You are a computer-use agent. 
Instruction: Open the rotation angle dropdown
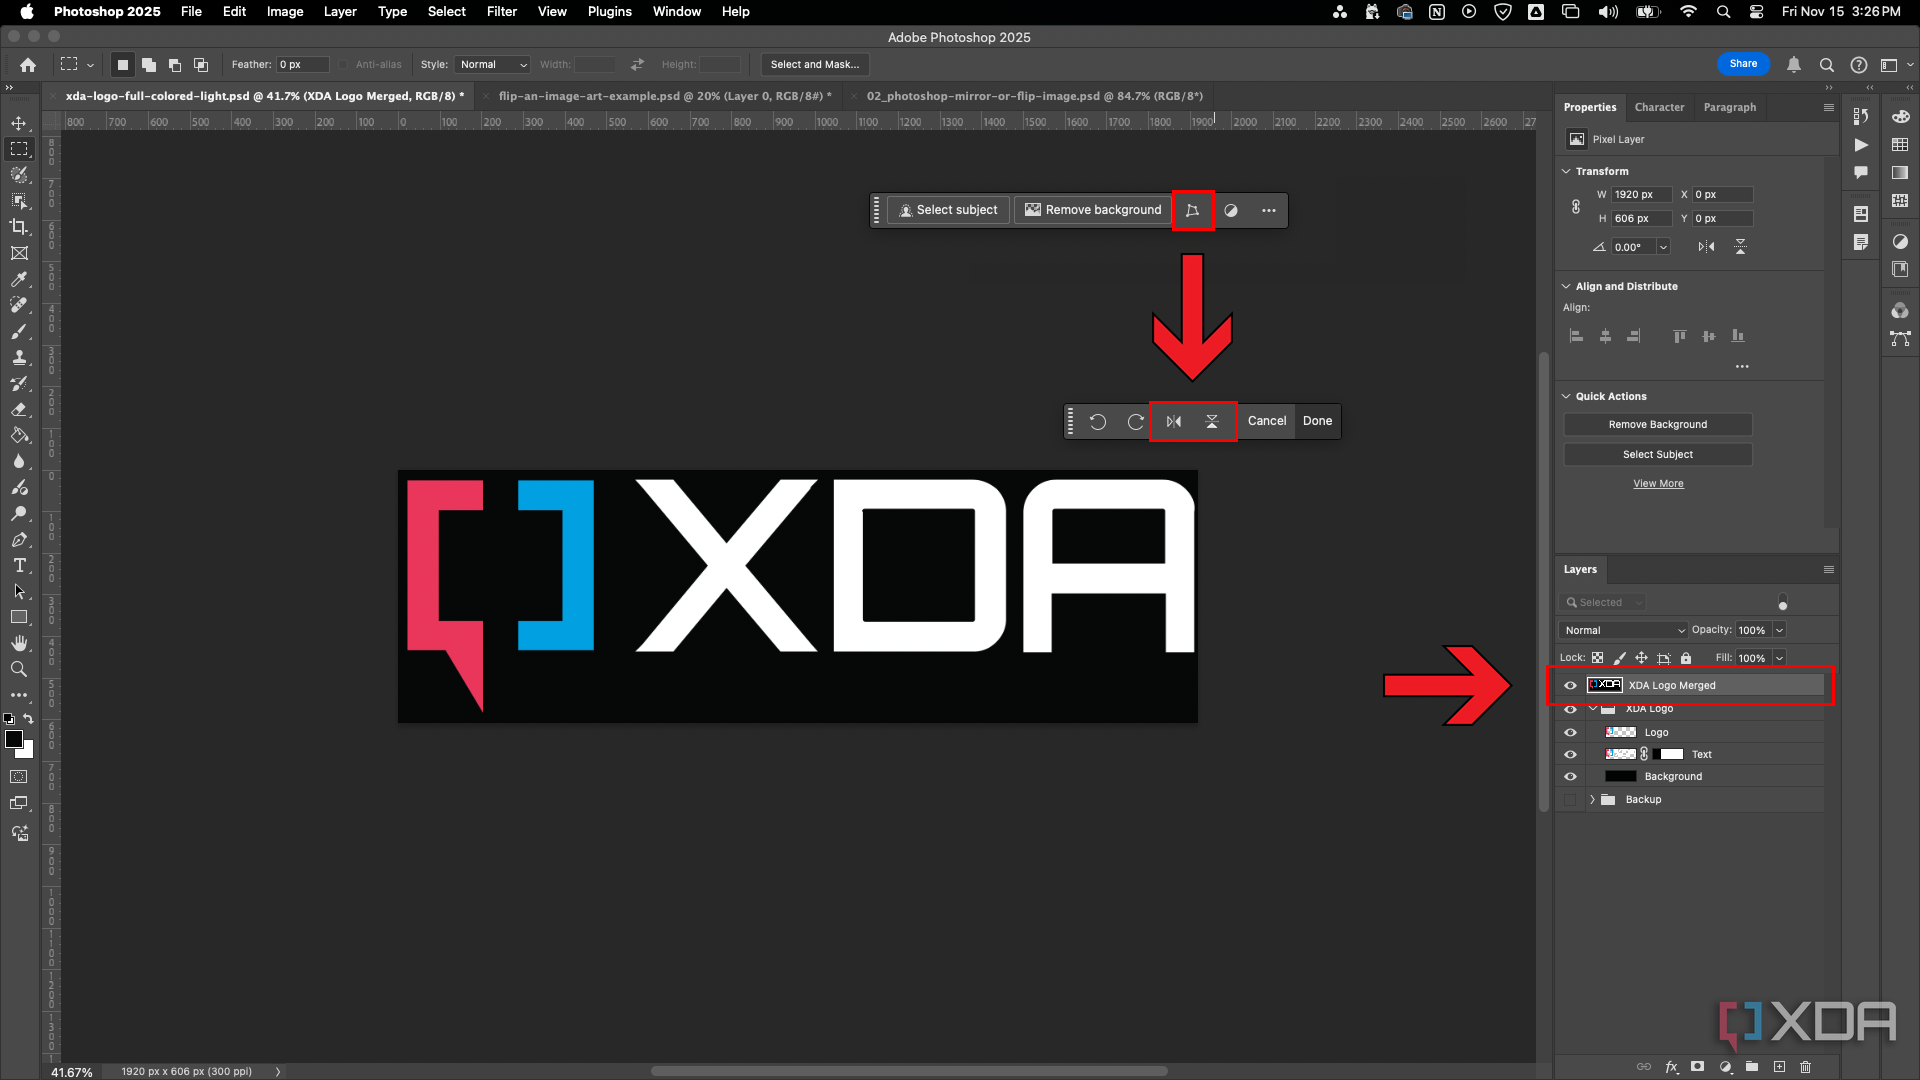pyautogui.click(x=1664, y=247)
